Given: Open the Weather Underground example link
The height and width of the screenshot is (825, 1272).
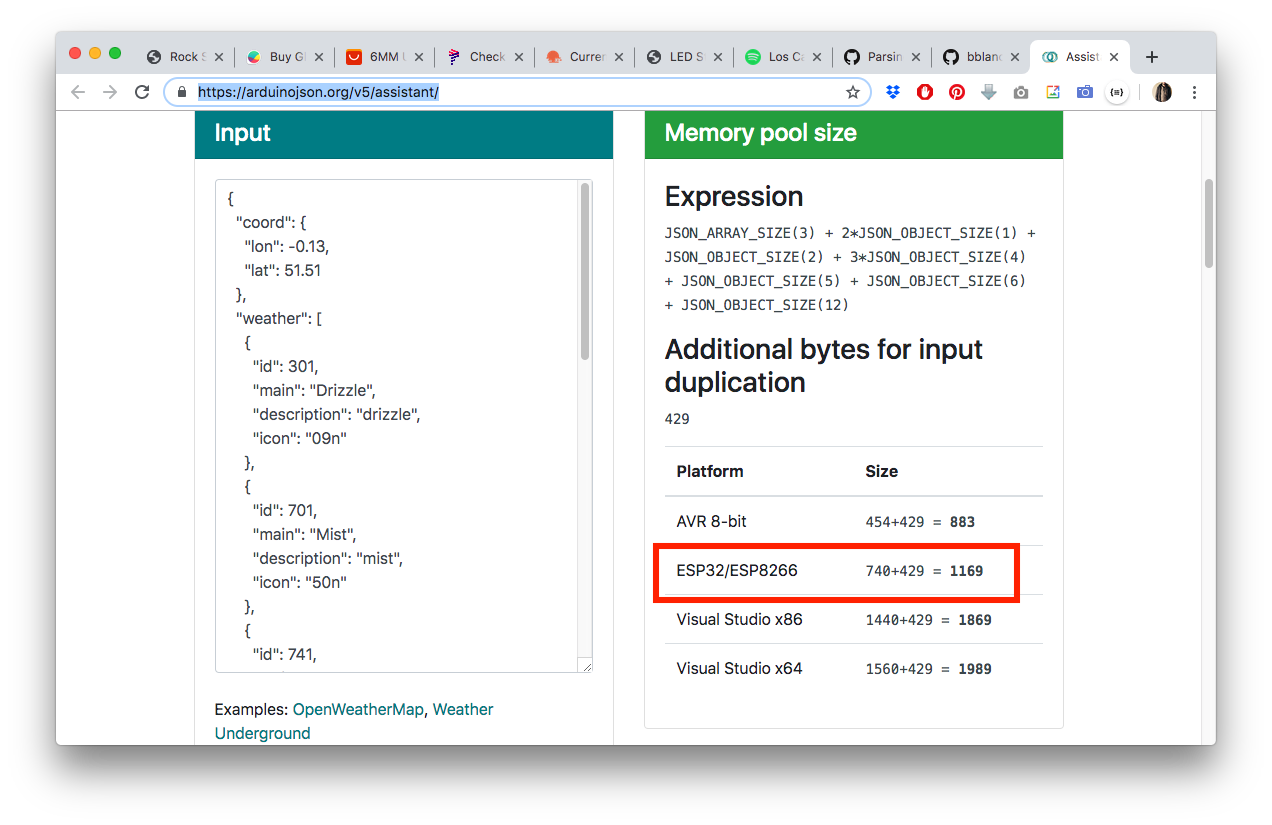Looking at the screenshot, I should tap(262, 733).
